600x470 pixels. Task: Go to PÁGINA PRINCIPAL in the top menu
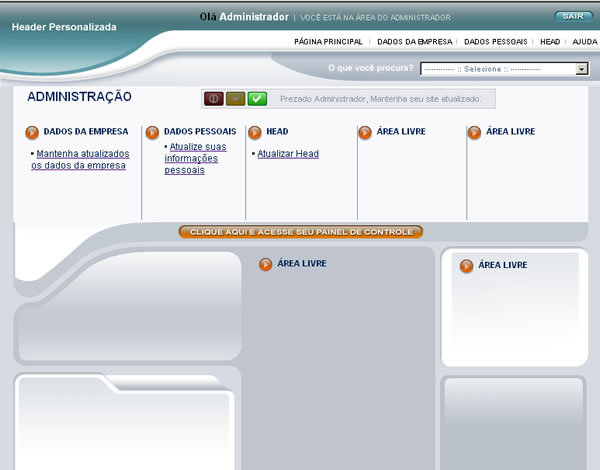pyautogui.click(x=328, y=42)
